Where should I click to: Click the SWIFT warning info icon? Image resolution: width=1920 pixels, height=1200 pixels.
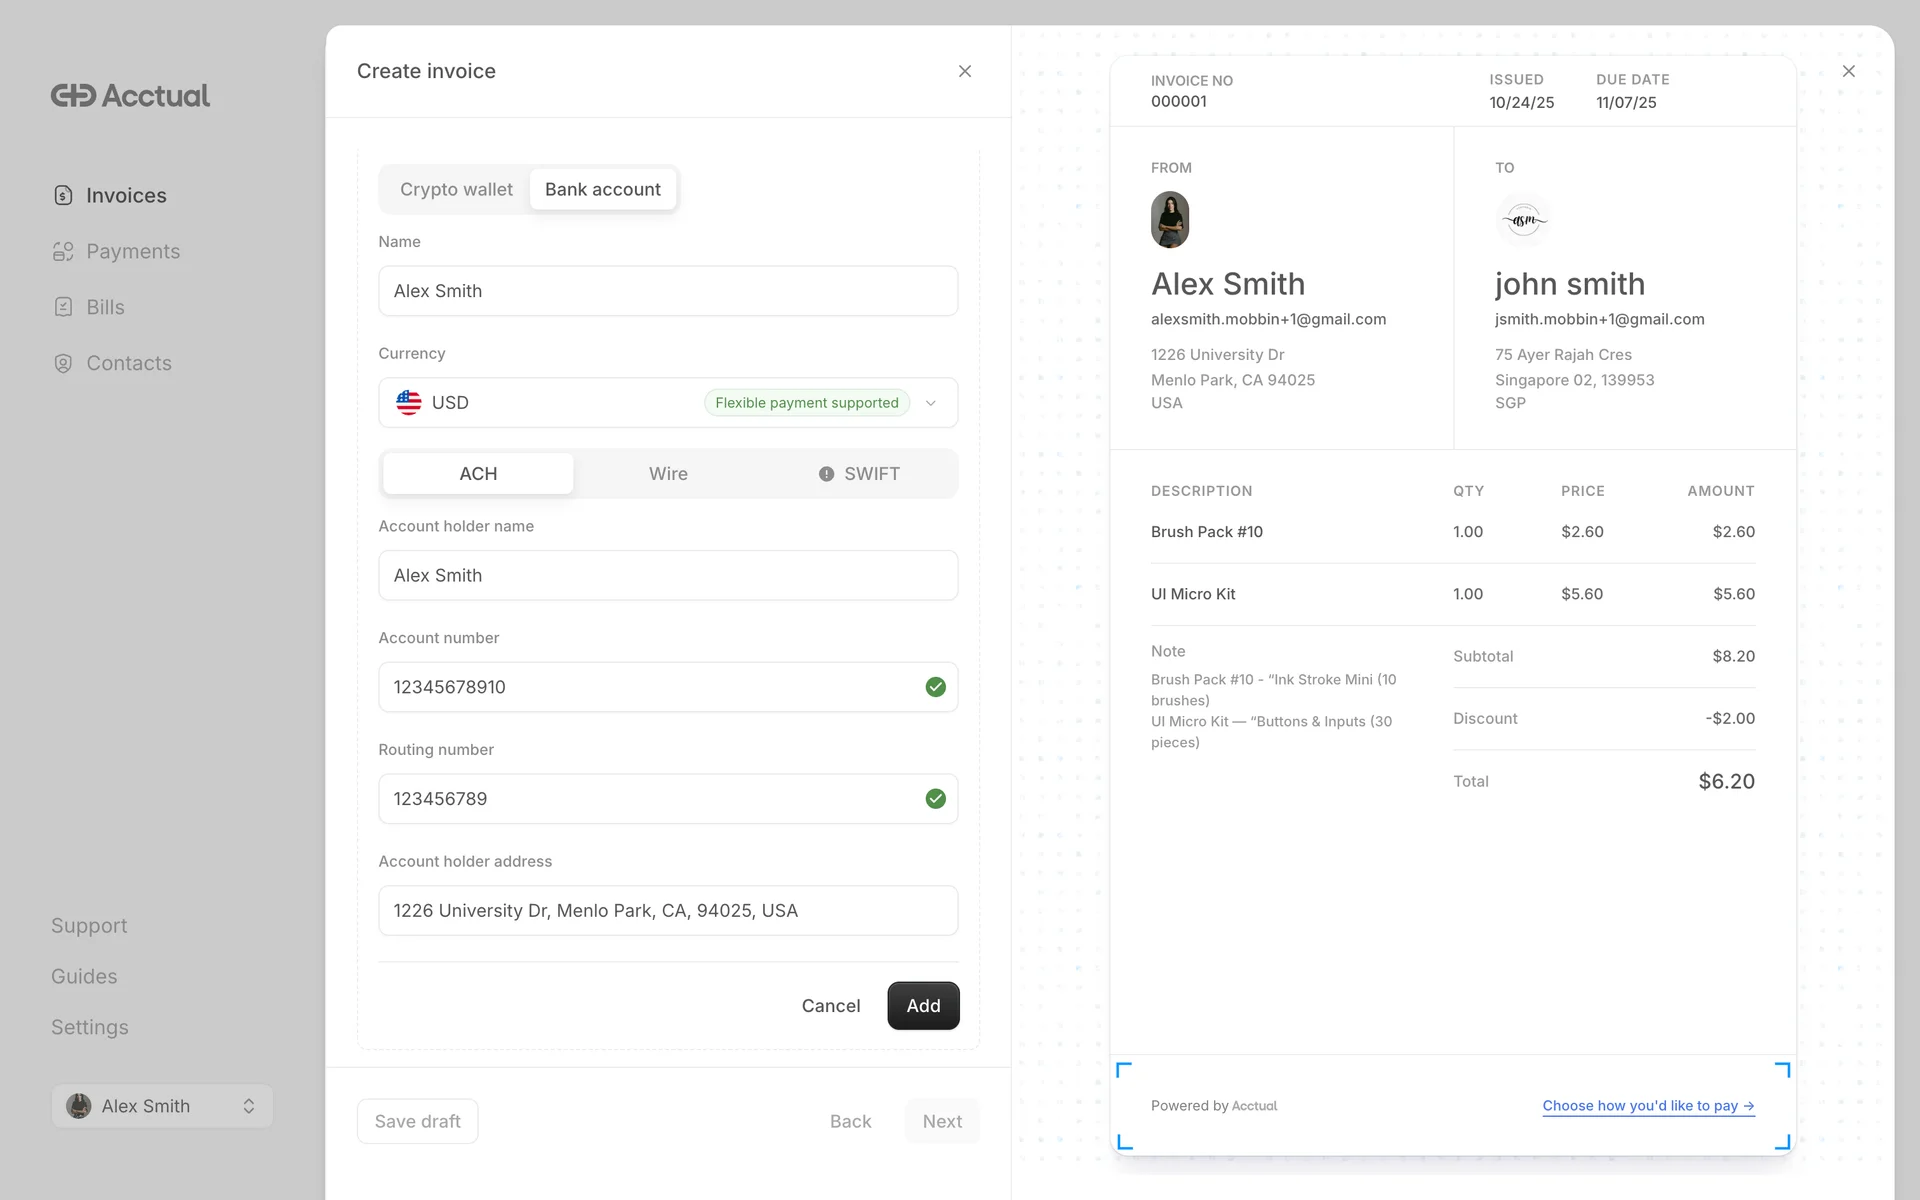point(826,474)
